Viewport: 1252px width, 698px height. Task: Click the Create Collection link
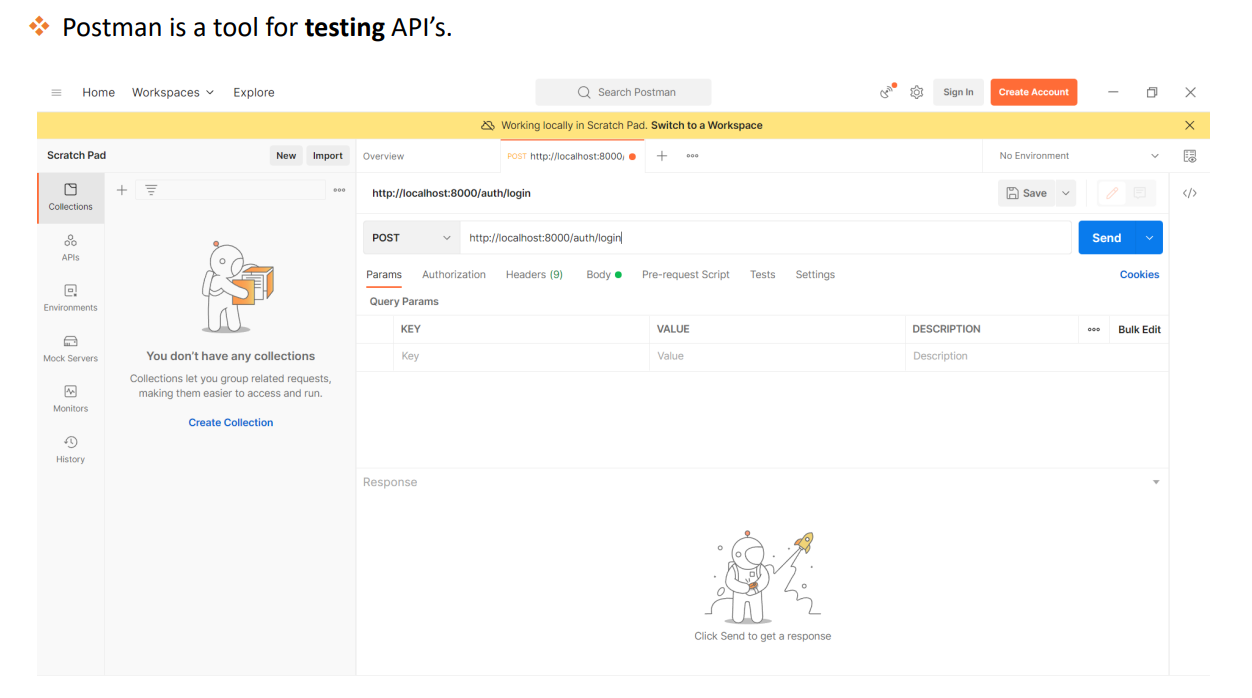click(x=231, y=422)
